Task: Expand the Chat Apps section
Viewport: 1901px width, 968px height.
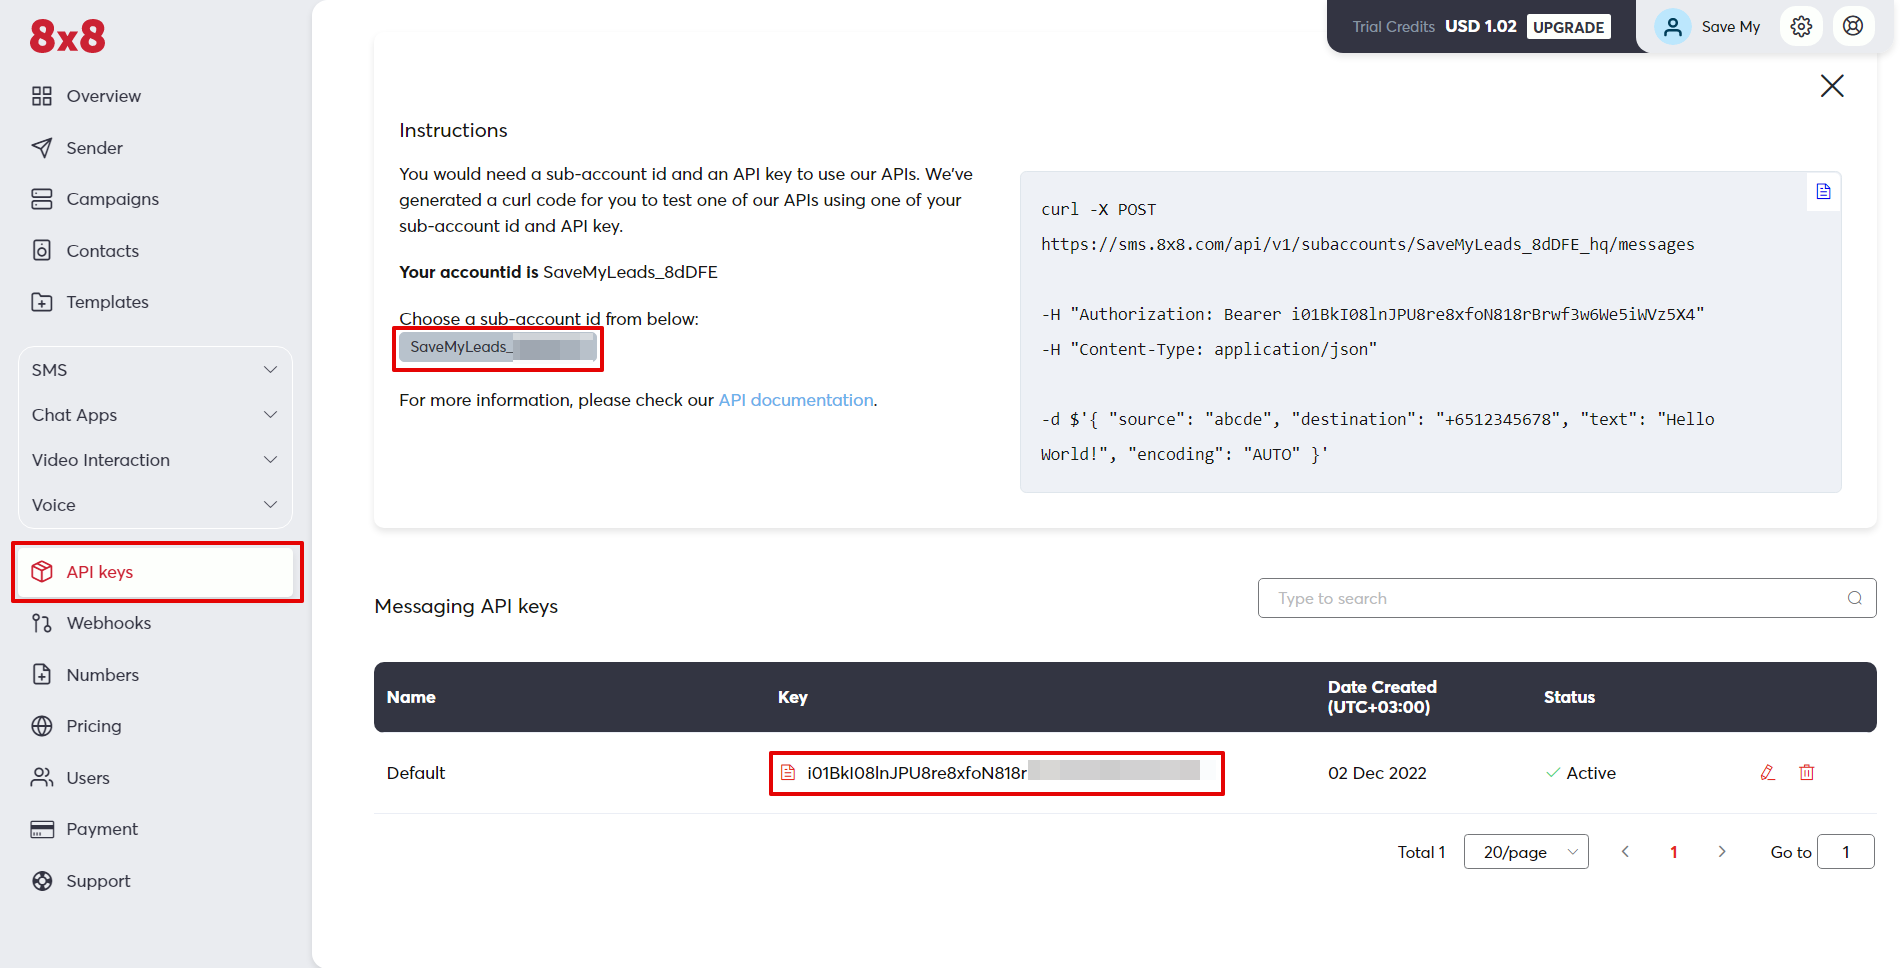Action: pos(155,415)
